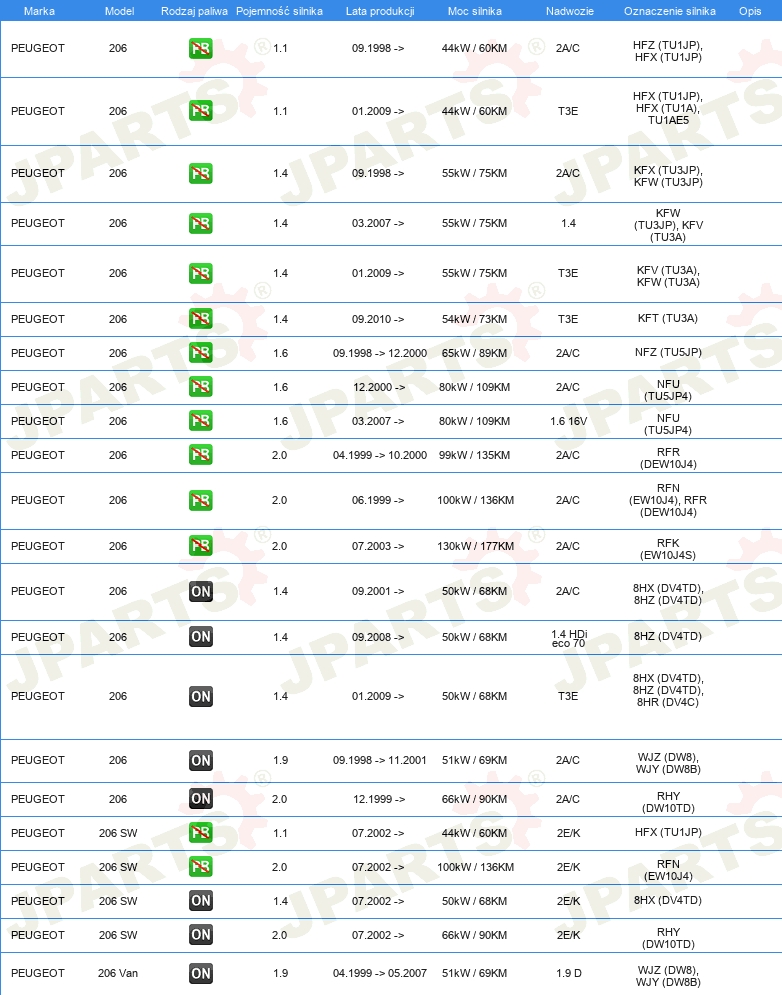
Task: Select the '12.1999 ->' production date cell
Action: coord(379,800)
